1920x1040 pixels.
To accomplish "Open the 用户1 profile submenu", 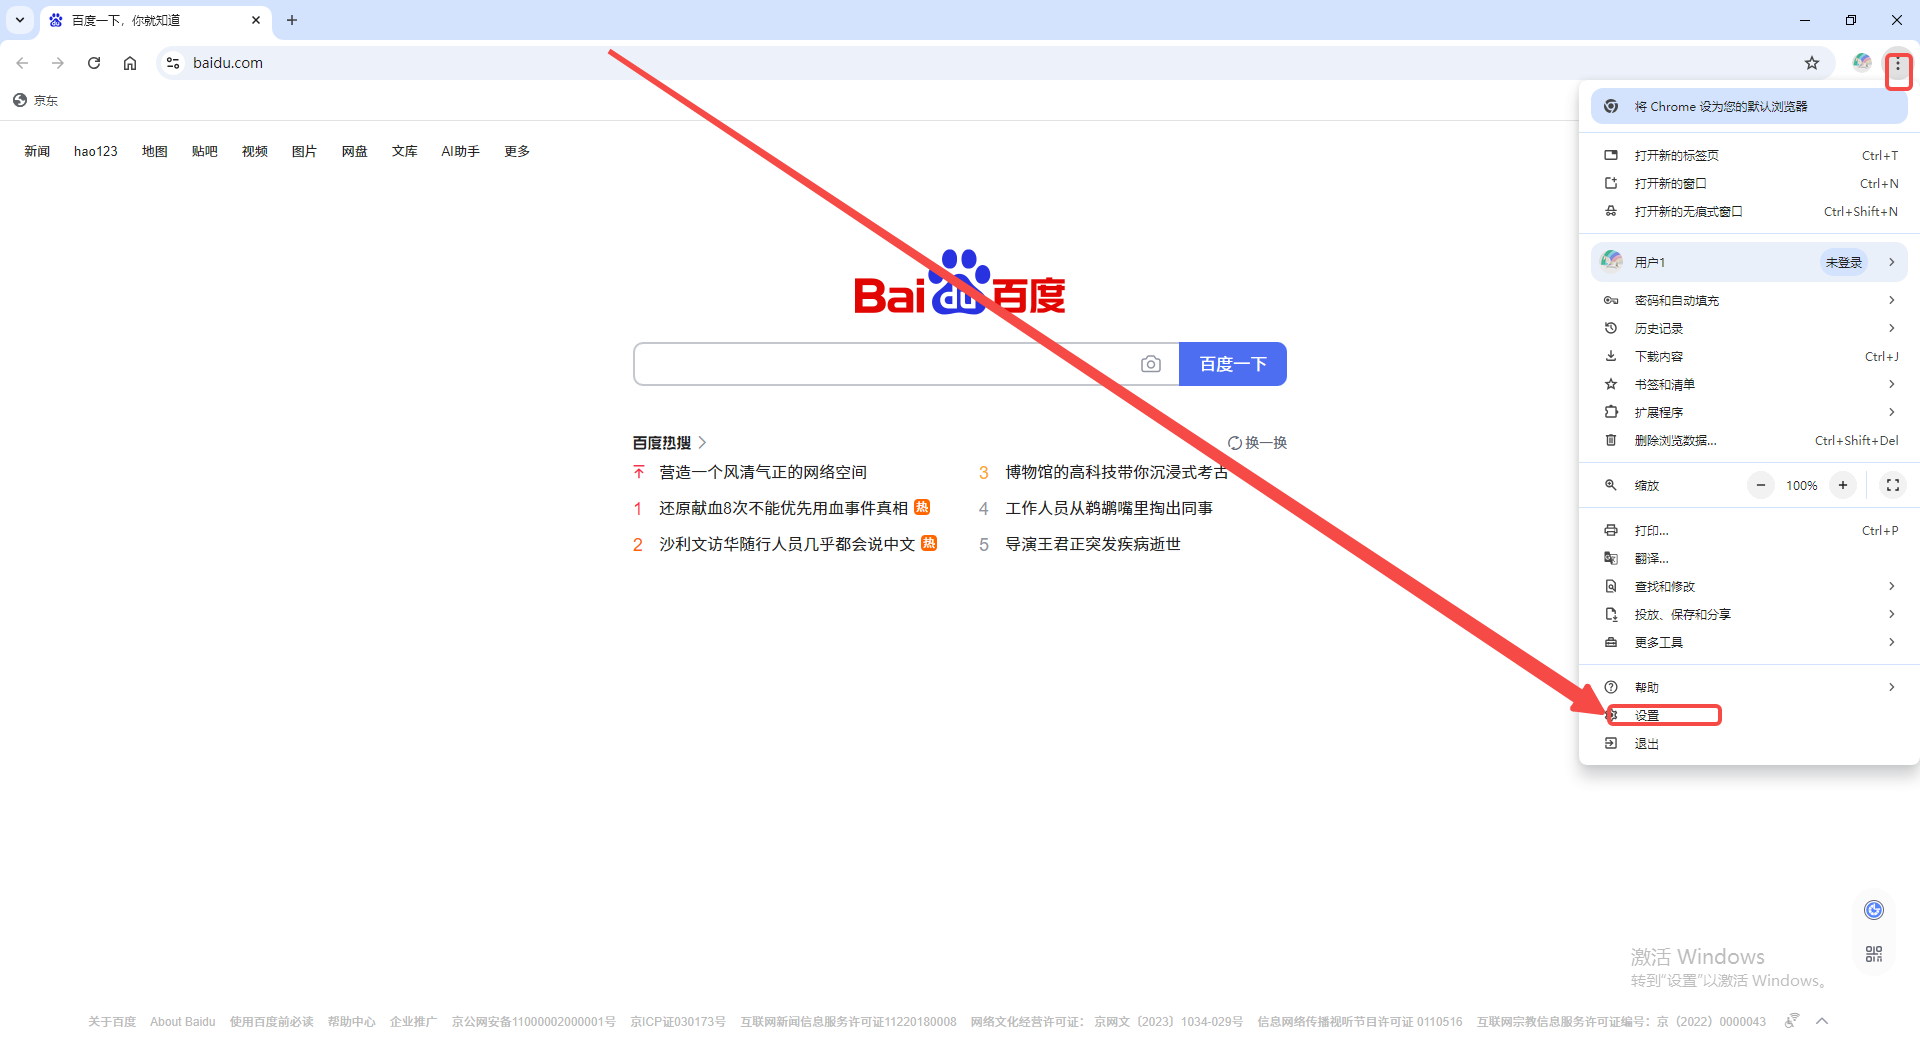I will [x=1749, y=262].
